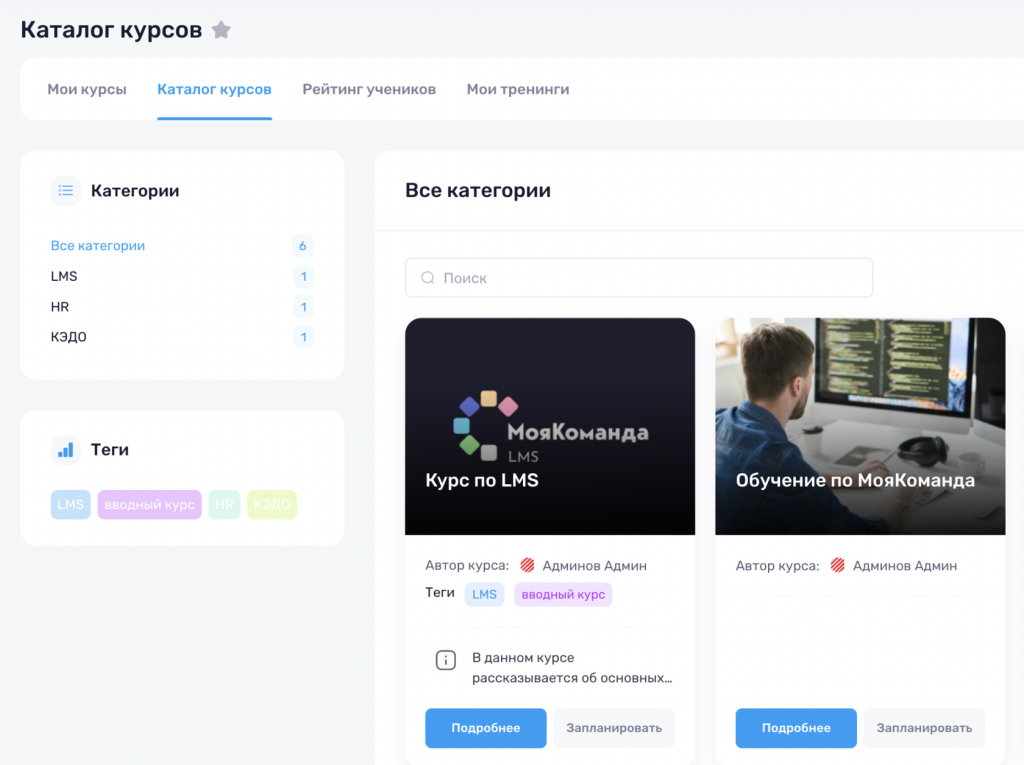Switch to Рейтинг учеников tab
Screen dimensions: 1024x765
click(369, 90)
